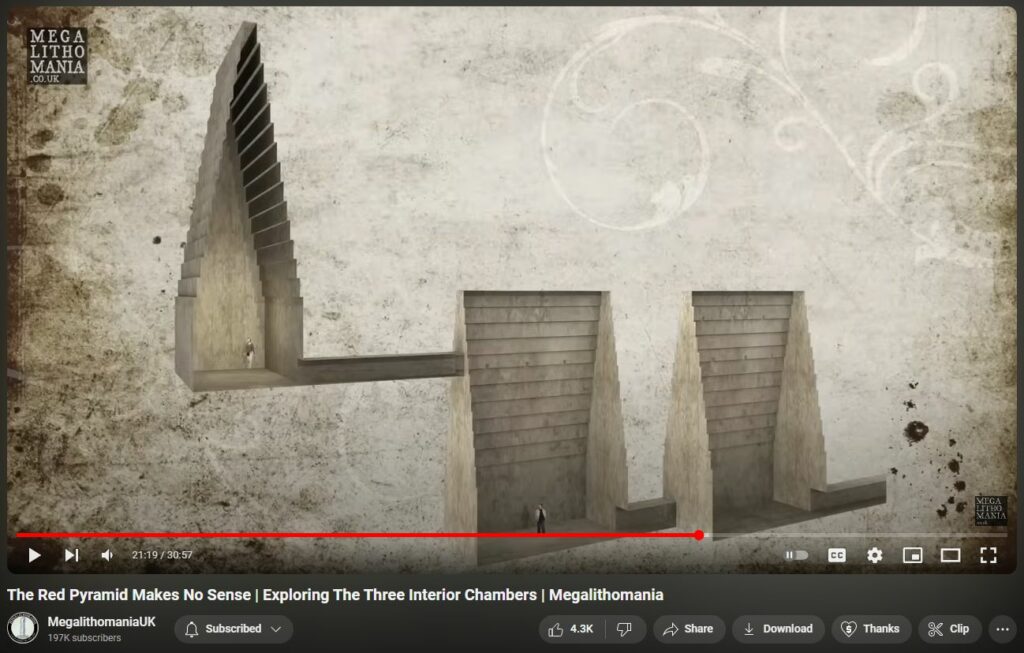Switch to theater mode view

click(950, 555)
